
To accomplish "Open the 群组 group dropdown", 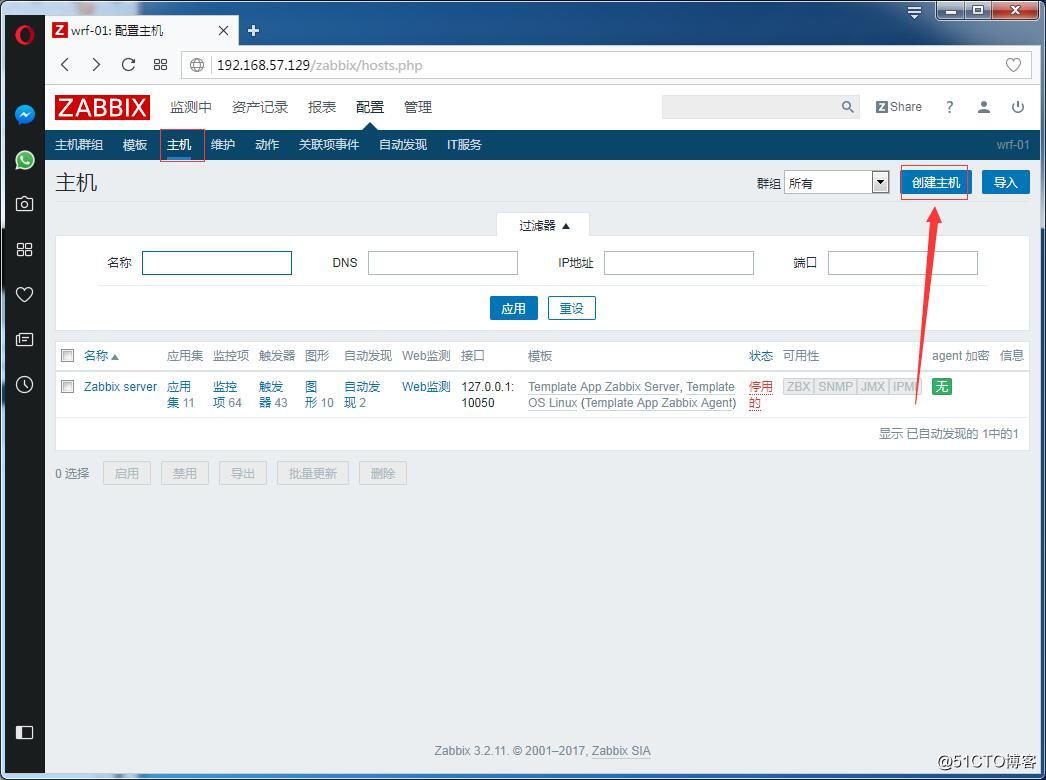I will tap(837, 183).
